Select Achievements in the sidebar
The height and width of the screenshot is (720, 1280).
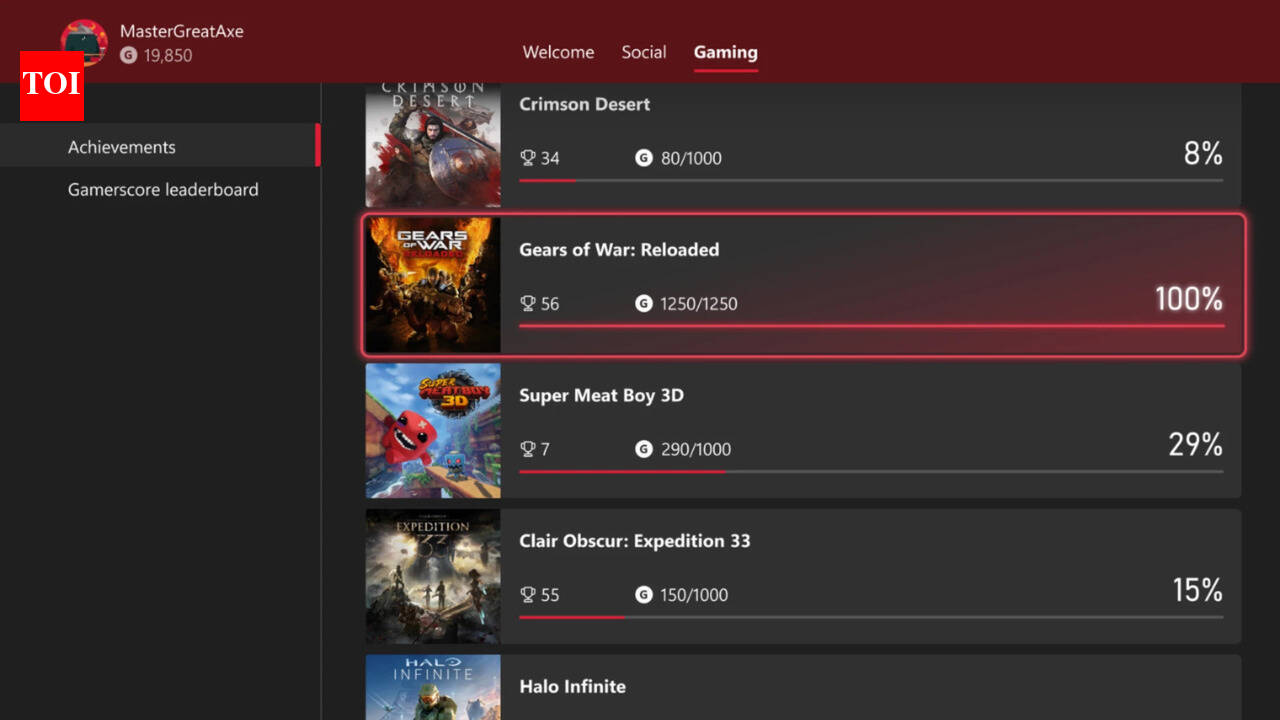pyautogui.click(x=122, y=146)
